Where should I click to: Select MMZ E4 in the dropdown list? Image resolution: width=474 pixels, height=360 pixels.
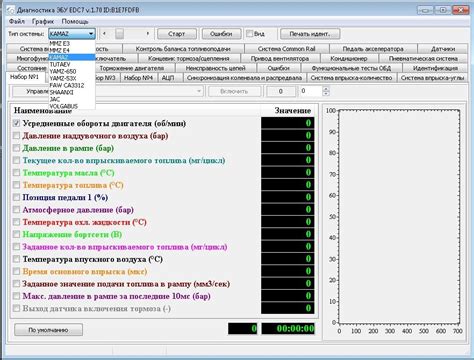tap(72, 50)
